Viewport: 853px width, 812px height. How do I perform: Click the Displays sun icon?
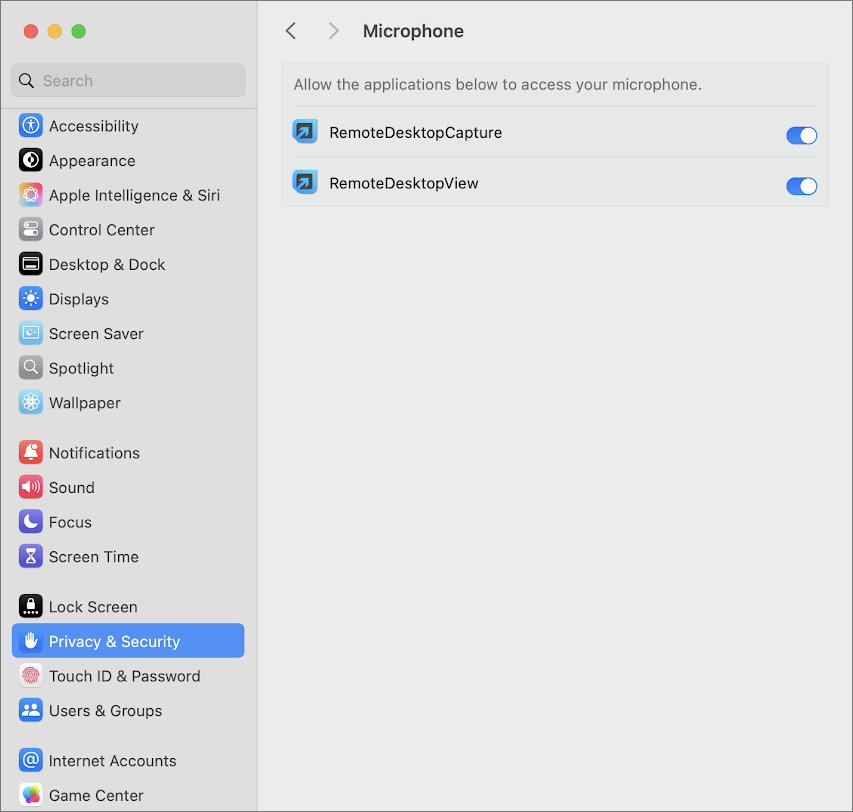tap(31, 299)
